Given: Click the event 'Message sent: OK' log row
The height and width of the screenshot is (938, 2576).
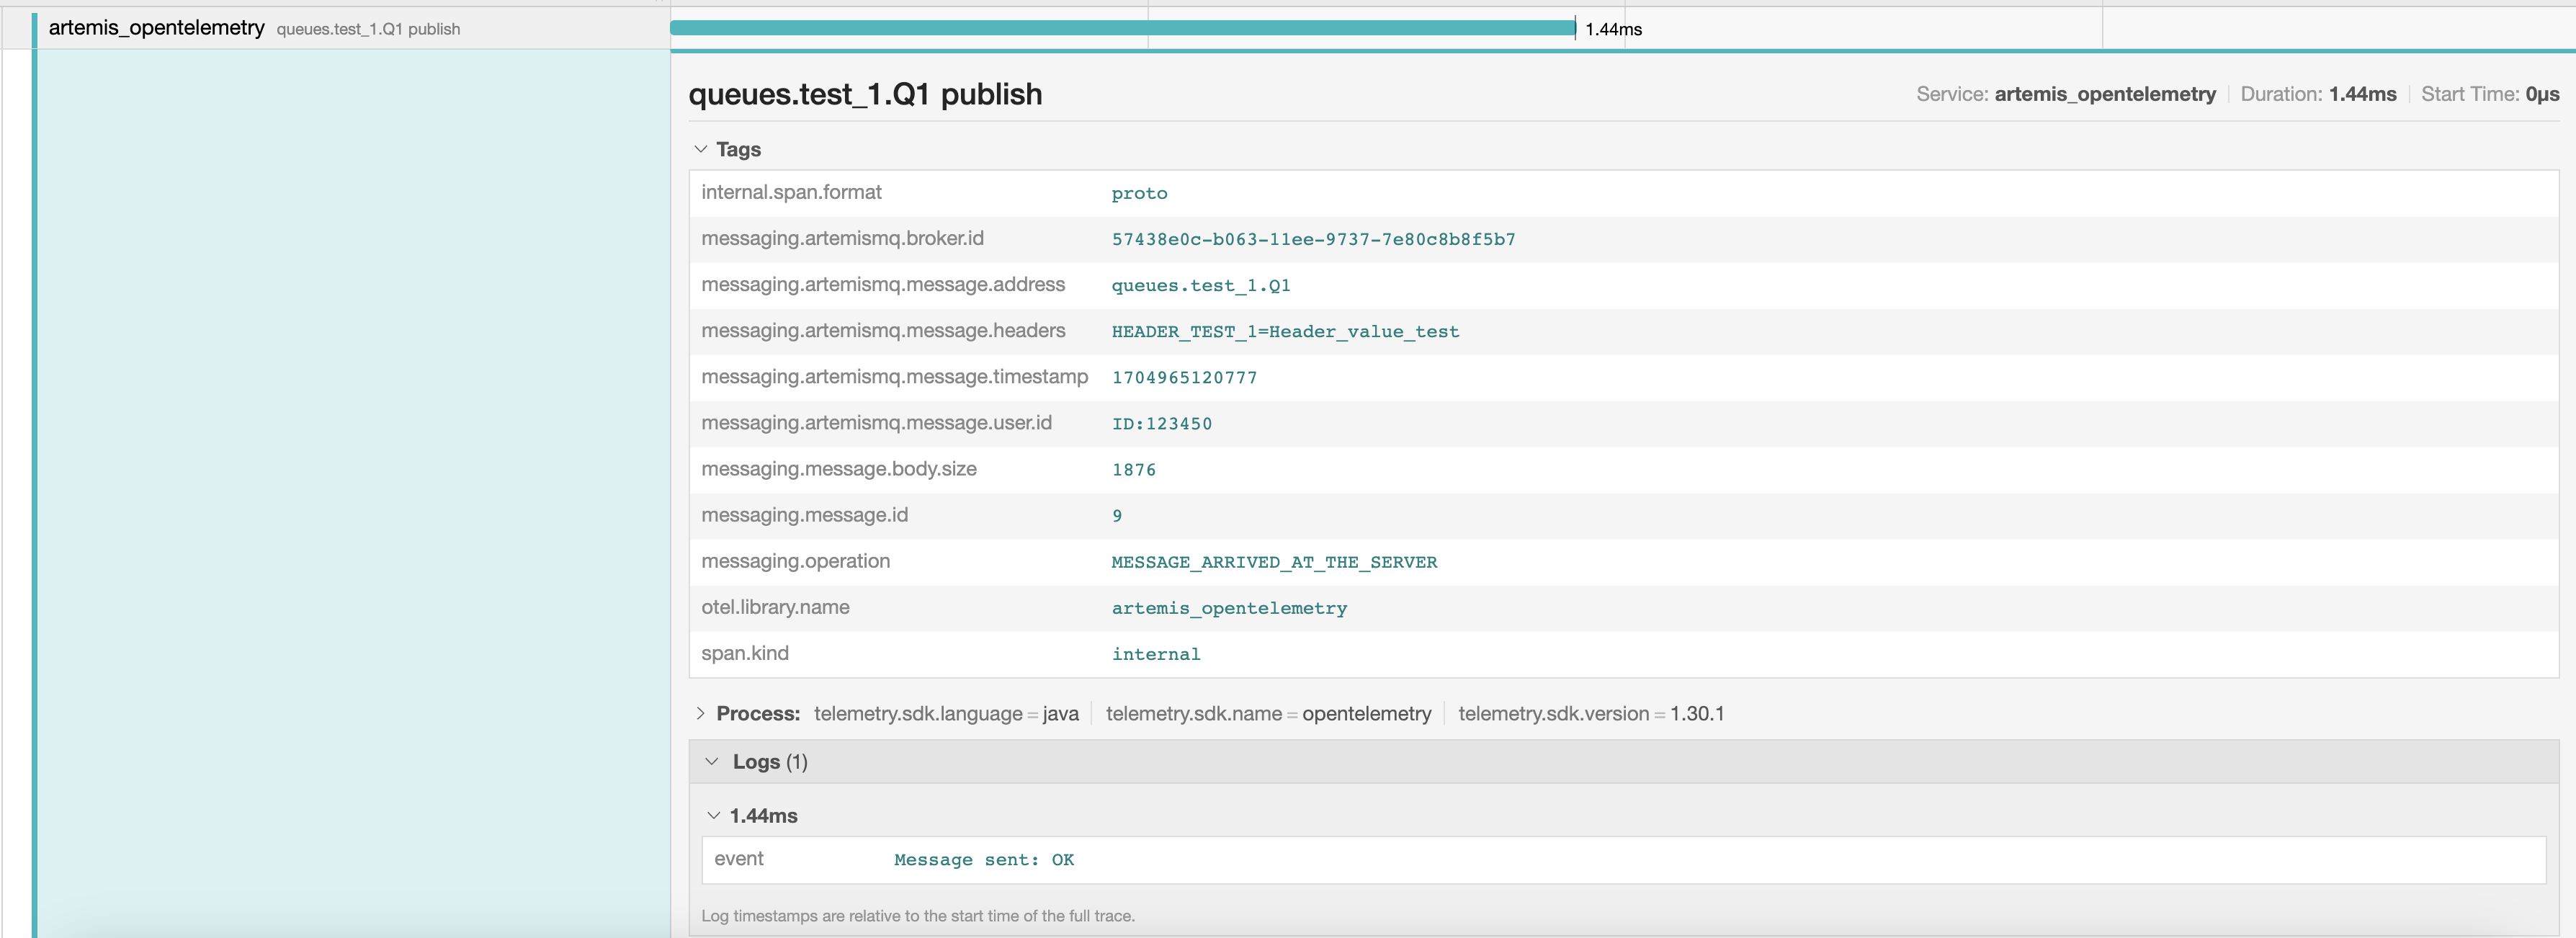Looking at the screenshot, I should [x=983, y=860].
